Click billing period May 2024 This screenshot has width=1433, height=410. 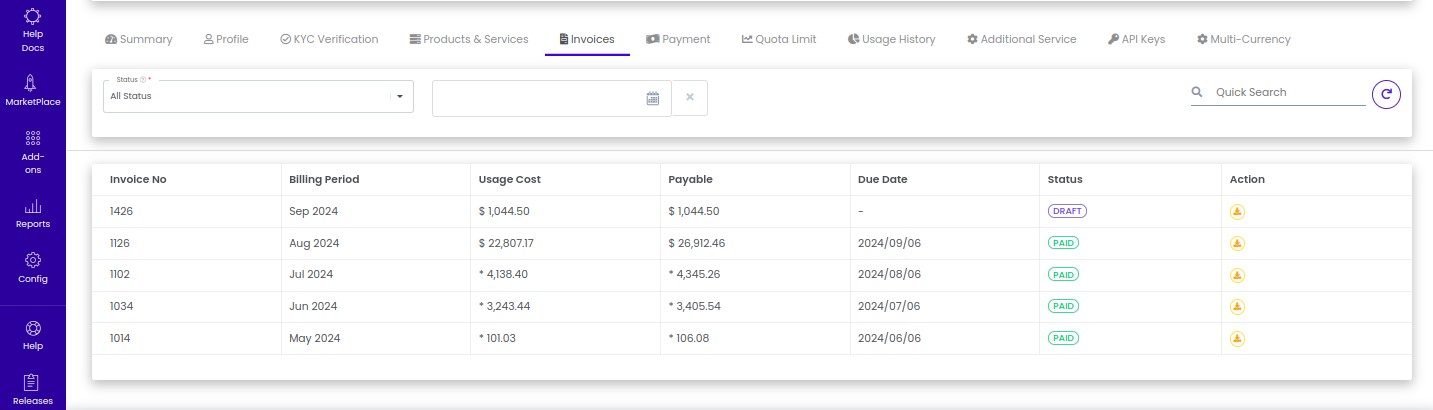[315, 338]
